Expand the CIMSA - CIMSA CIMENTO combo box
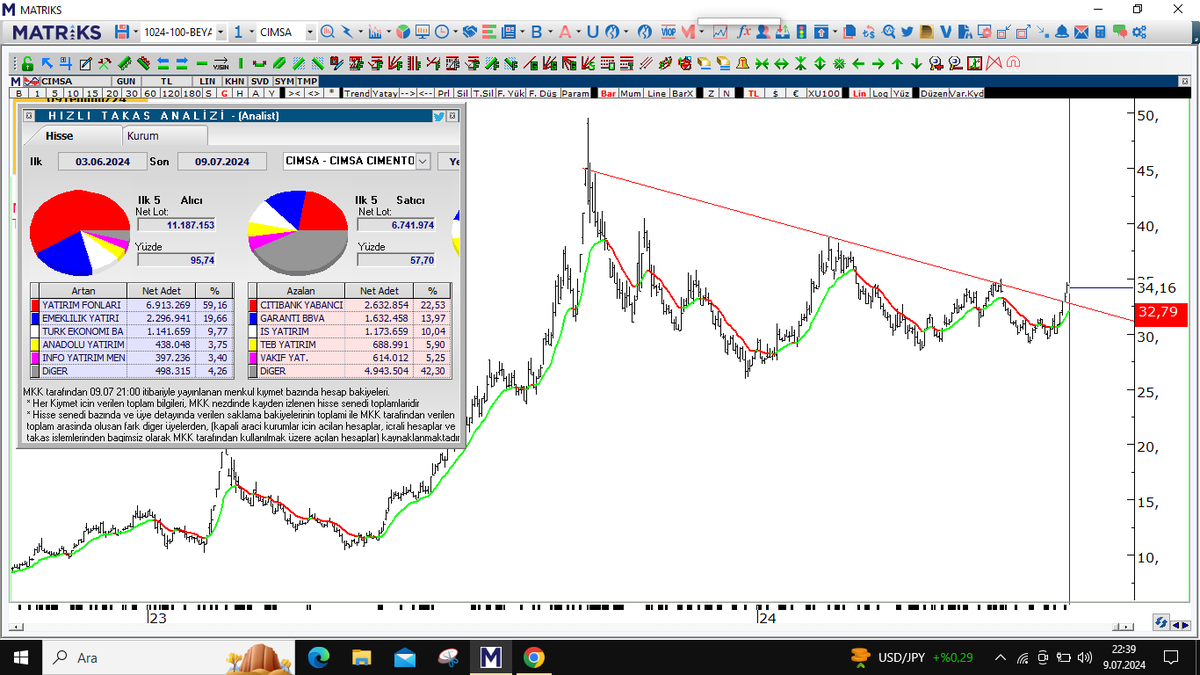Viewport: 1200px width, 675px height. pos(421,161)
